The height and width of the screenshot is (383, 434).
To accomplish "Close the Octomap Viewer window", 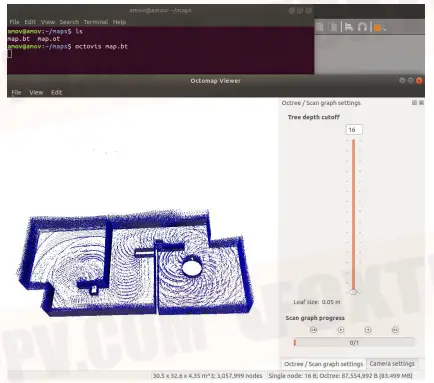I will [x=419, y=80].
